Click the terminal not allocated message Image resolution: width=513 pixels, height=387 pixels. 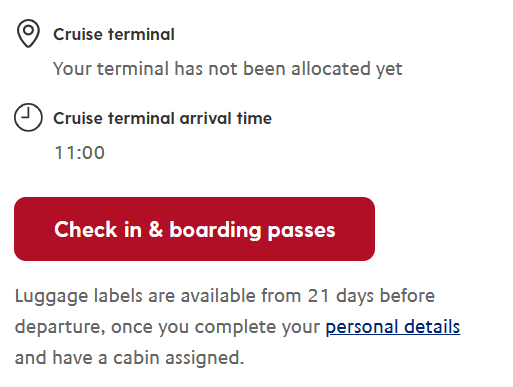pos(228,69)
